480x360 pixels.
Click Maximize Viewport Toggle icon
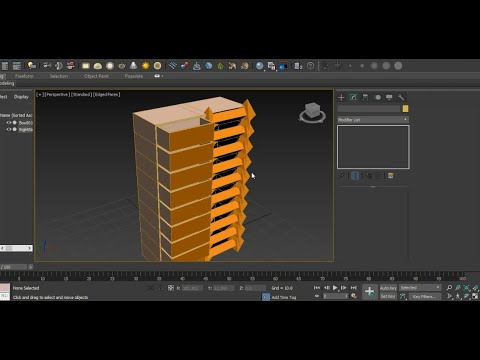(x=475, y=296)
